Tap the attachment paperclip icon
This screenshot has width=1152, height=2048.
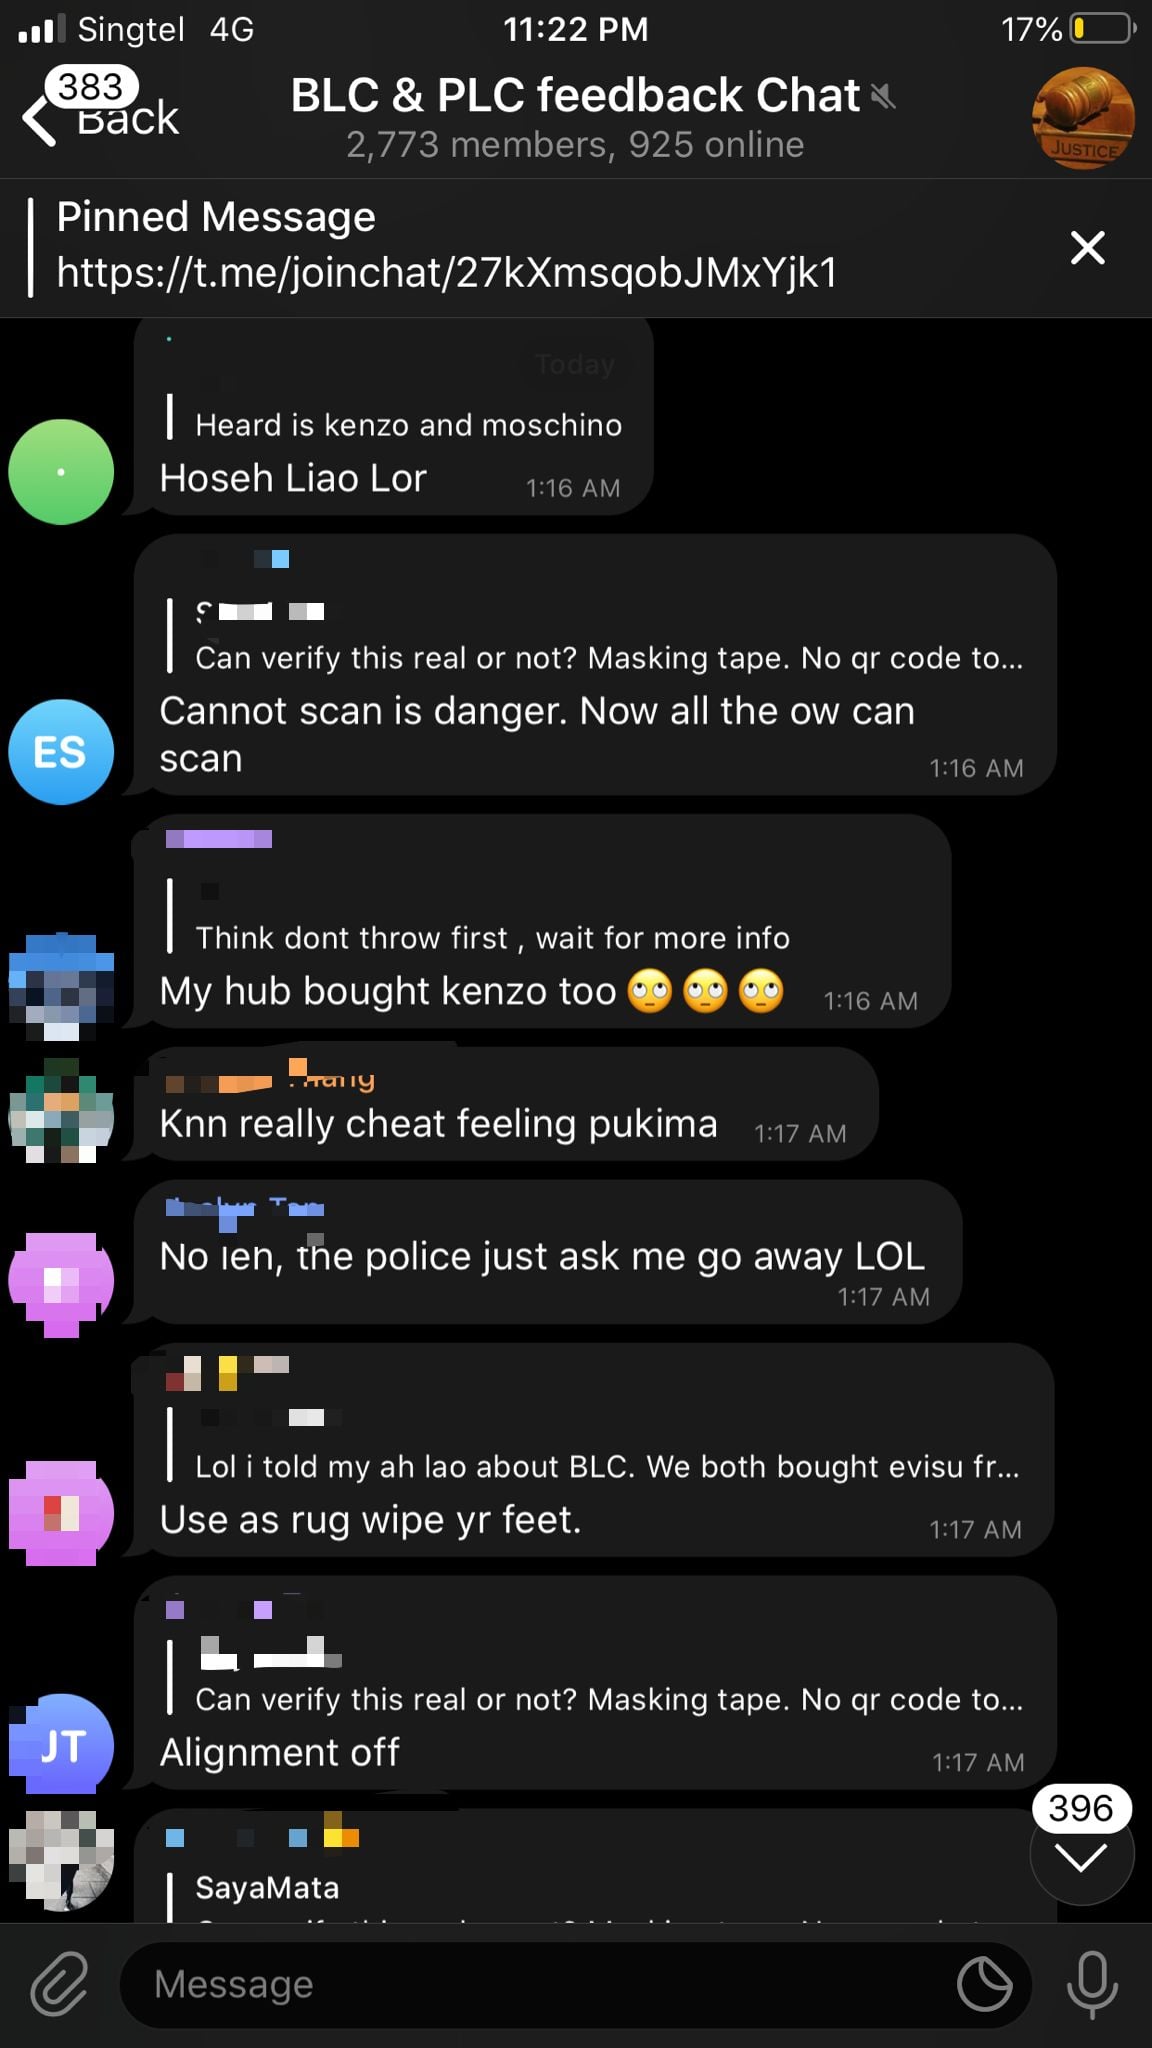[x=59, y=1982]
